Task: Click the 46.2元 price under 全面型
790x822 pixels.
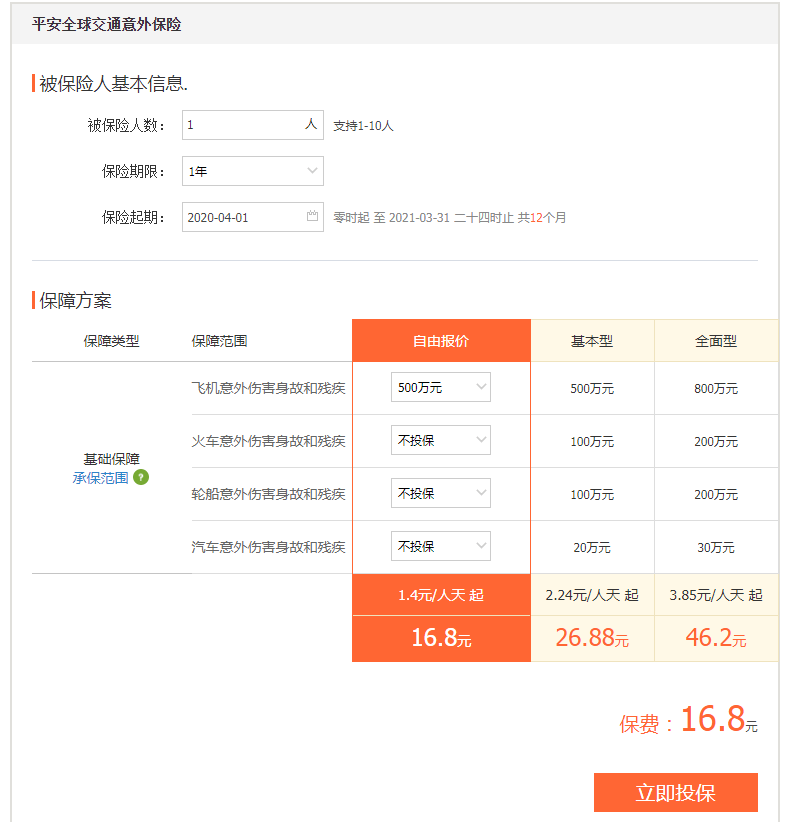Action: (716, 638)
